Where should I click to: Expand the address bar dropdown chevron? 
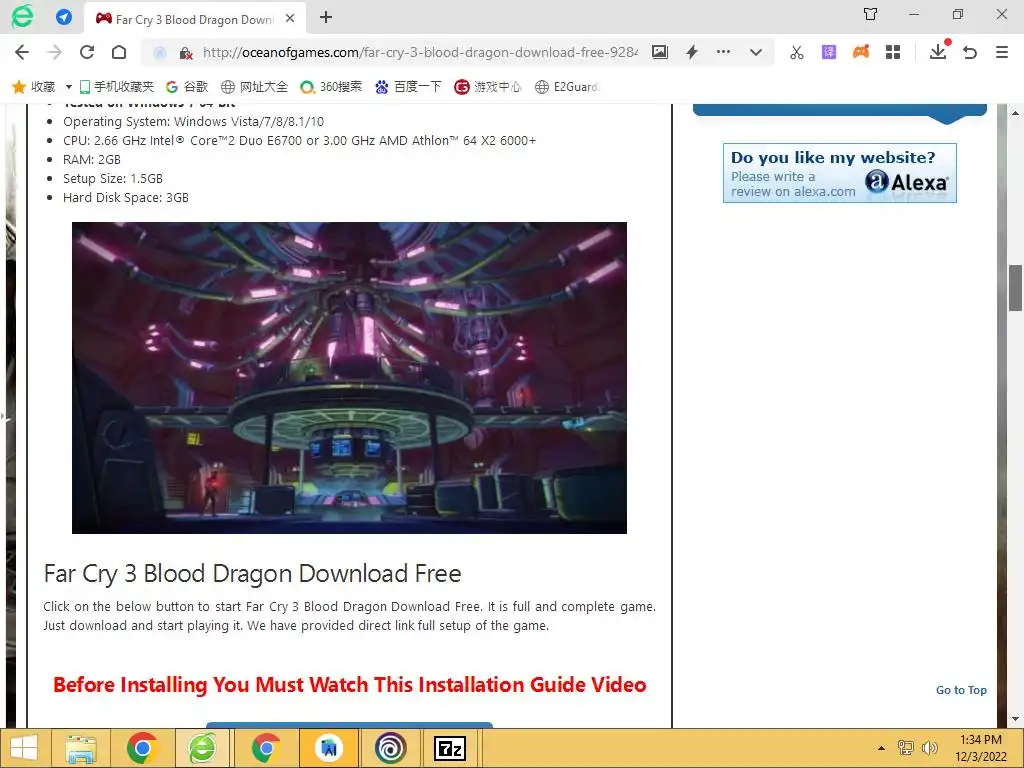tap(756, 52)
